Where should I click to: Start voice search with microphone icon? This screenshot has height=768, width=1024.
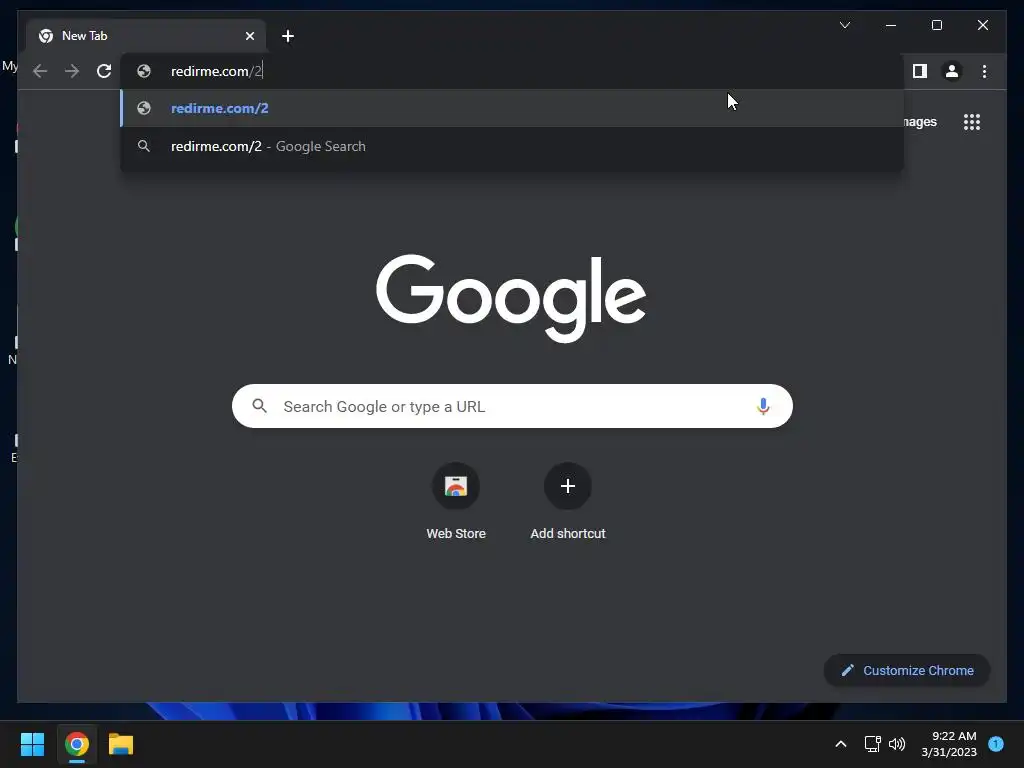tap(763, 406)
